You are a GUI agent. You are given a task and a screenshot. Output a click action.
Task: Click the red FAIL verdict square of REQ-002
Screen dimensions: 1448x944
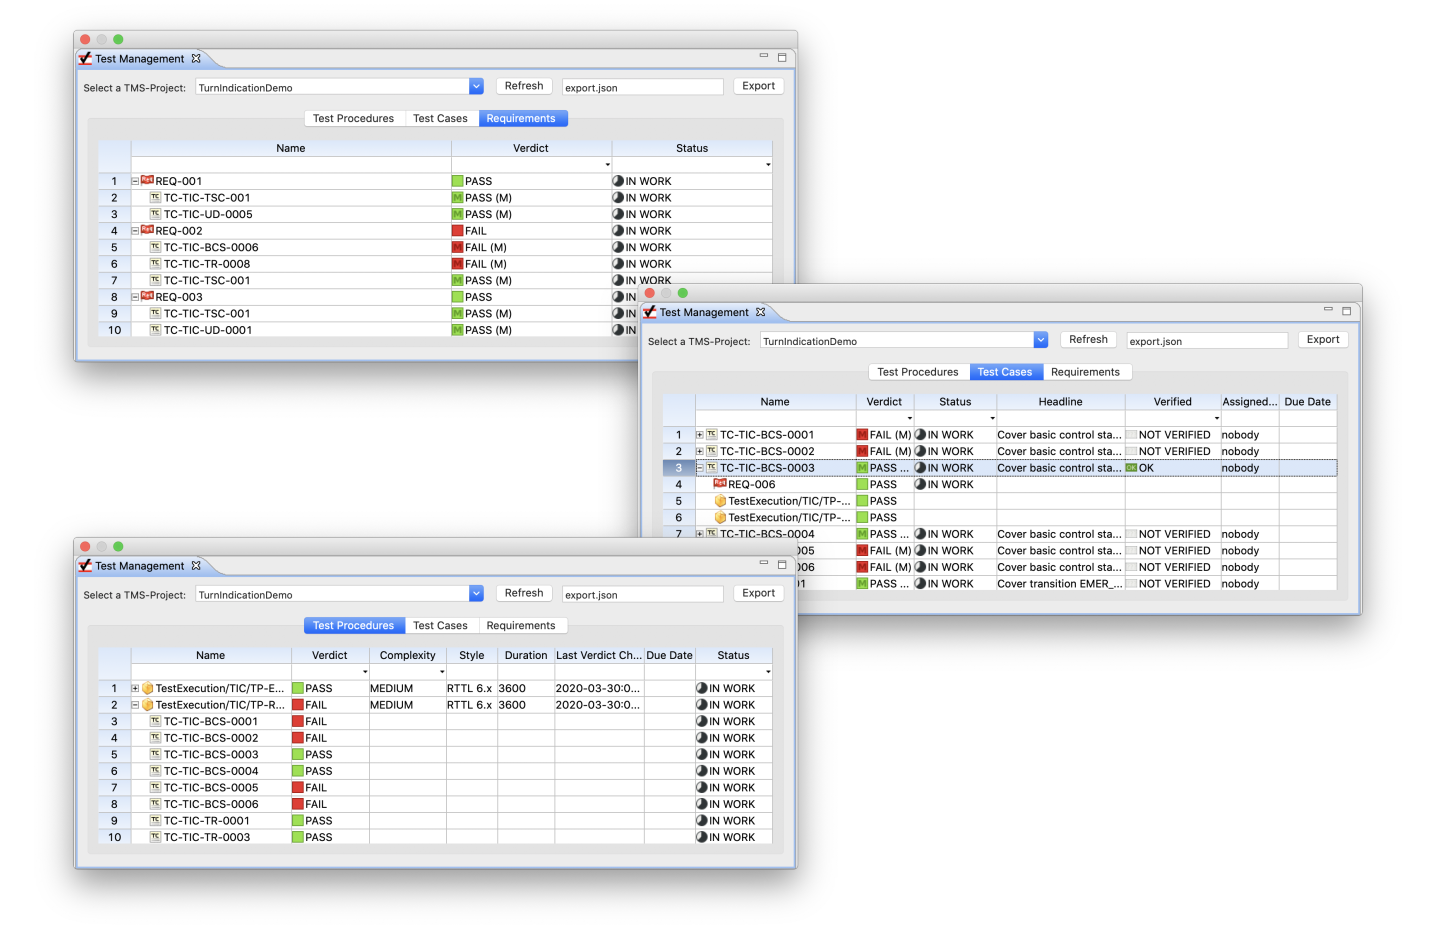tap(457, 231)
